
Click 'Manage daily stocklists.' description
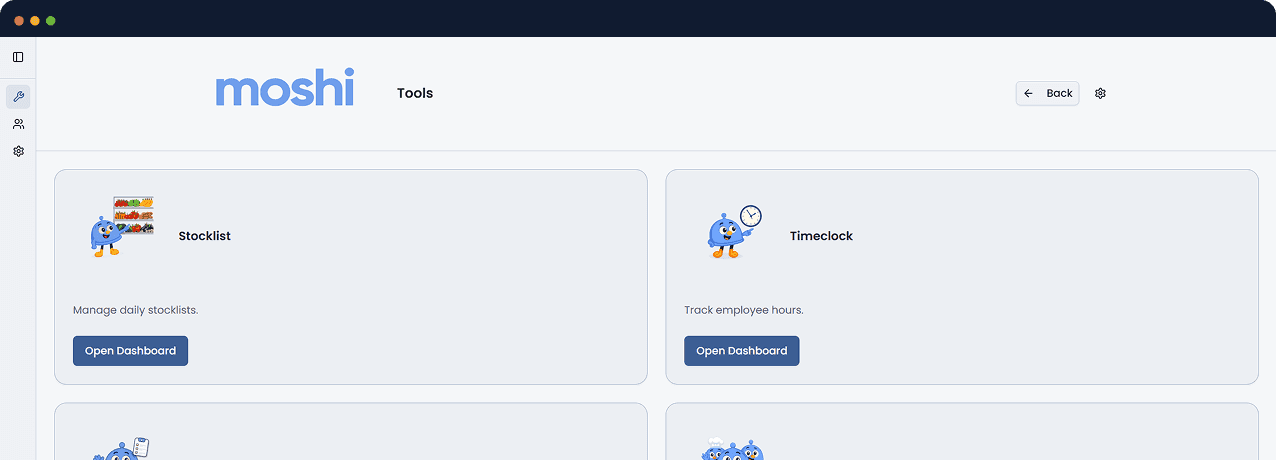pyautogui.click(x=136, y=310)
